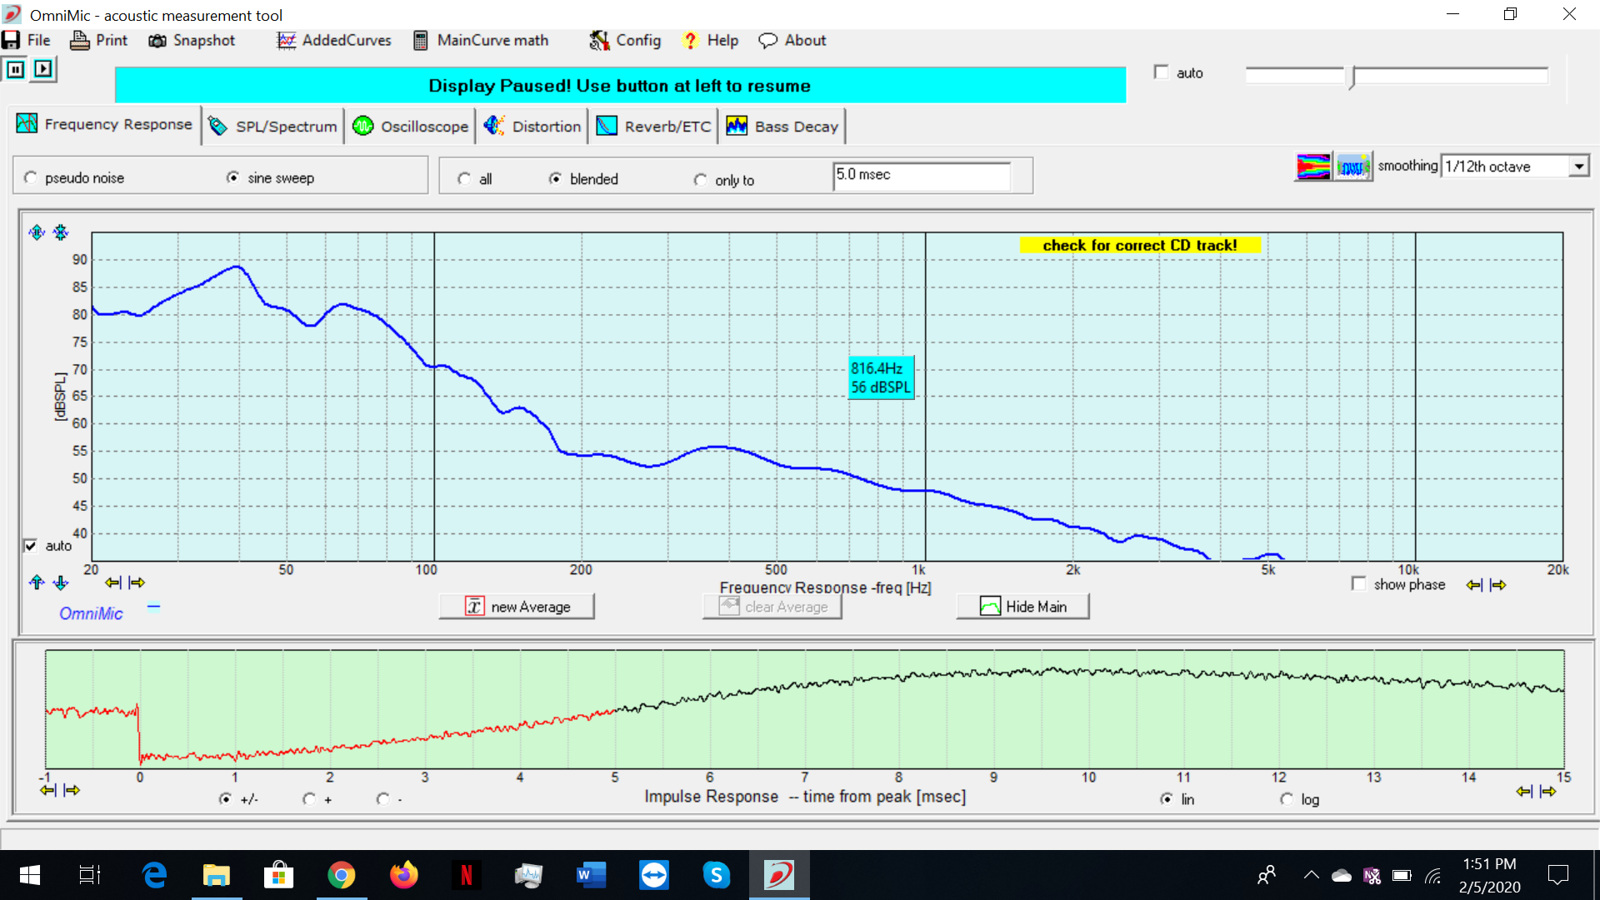Screen dimensions: 1600x900
Task: Switch to the Oscilloscope tab
Action: coord(411,126)
